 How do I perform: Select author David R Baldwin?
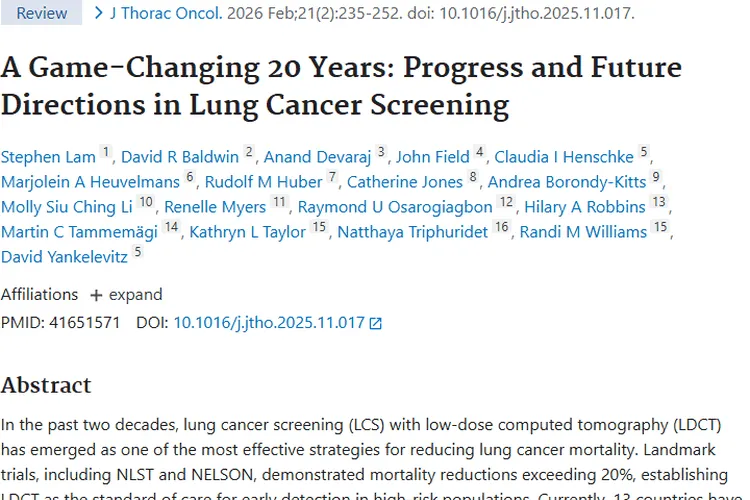click(180, 157)
